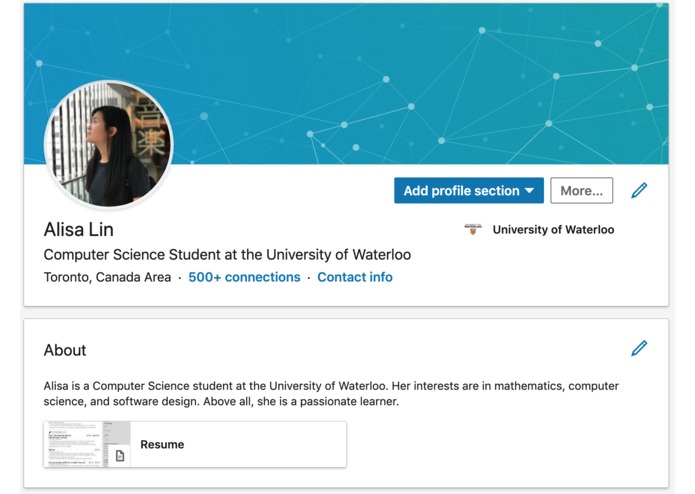Click the University of Waterloo school label
This screenshot has width=695, height=494.
point(553,229)
